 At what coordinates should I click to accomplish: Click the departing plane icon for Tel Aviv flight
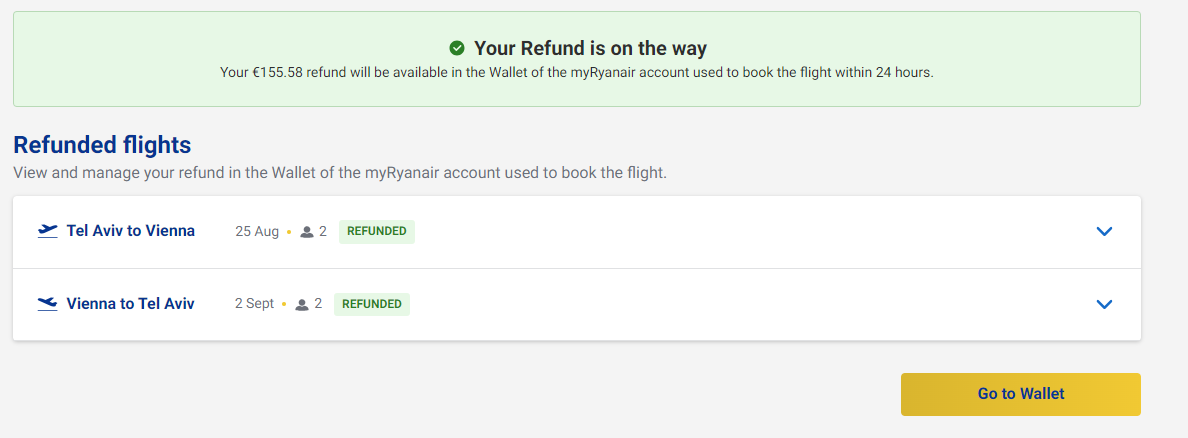[47, 231]
